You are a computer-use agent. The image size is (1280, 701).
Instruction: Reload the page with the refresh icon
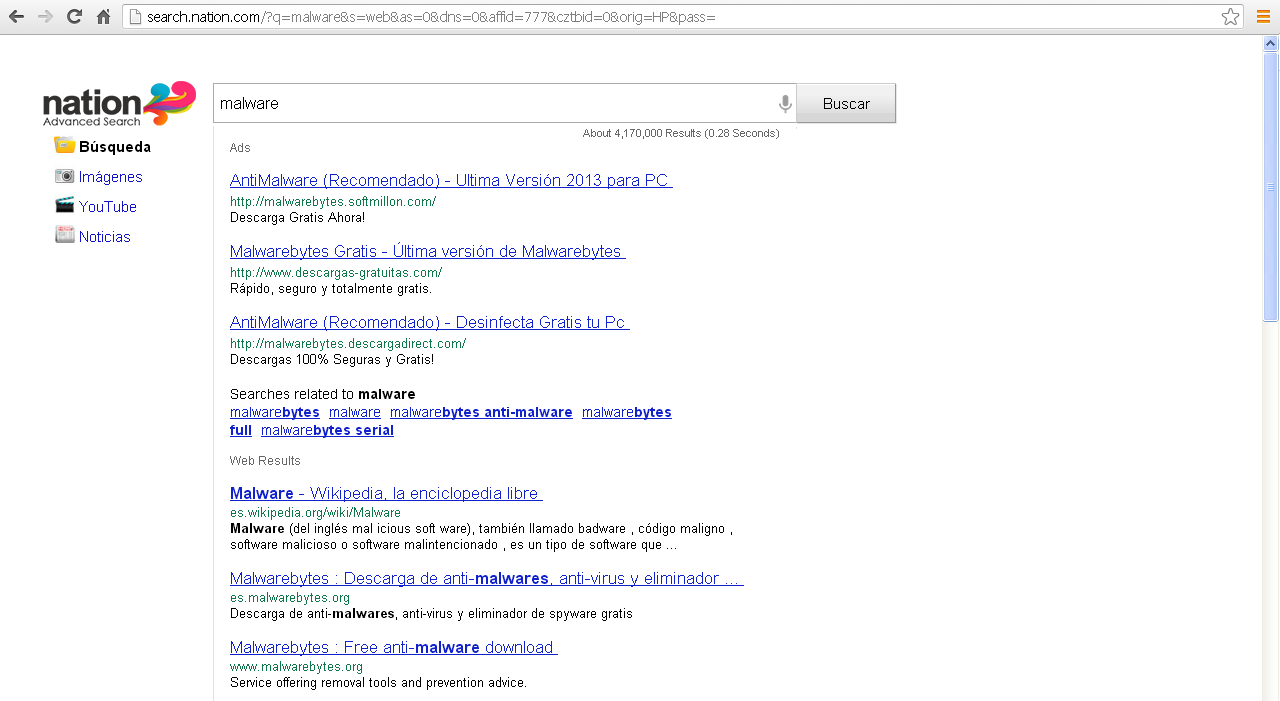coord(74,17)
